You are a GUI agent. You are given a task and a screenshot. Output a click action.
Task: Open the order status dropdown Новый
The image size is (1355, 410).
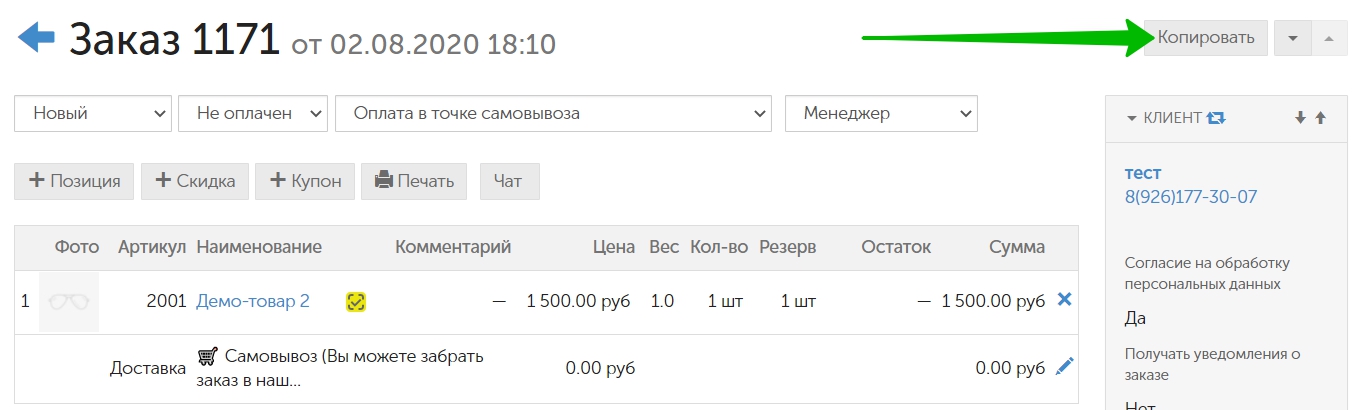click(93, 113)
